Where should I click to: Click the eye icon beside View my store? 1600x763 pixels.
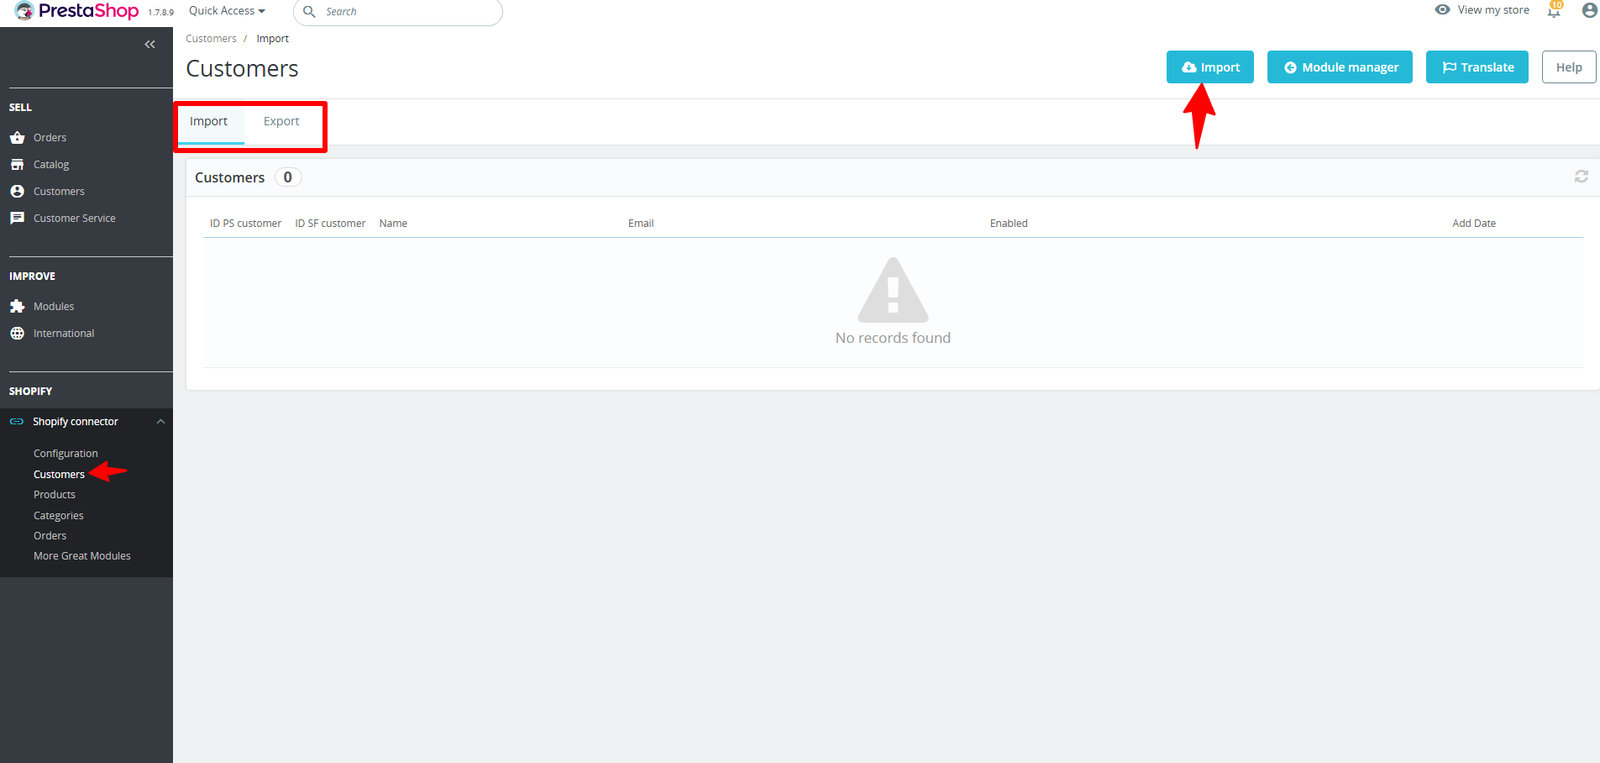point(1442,10)
